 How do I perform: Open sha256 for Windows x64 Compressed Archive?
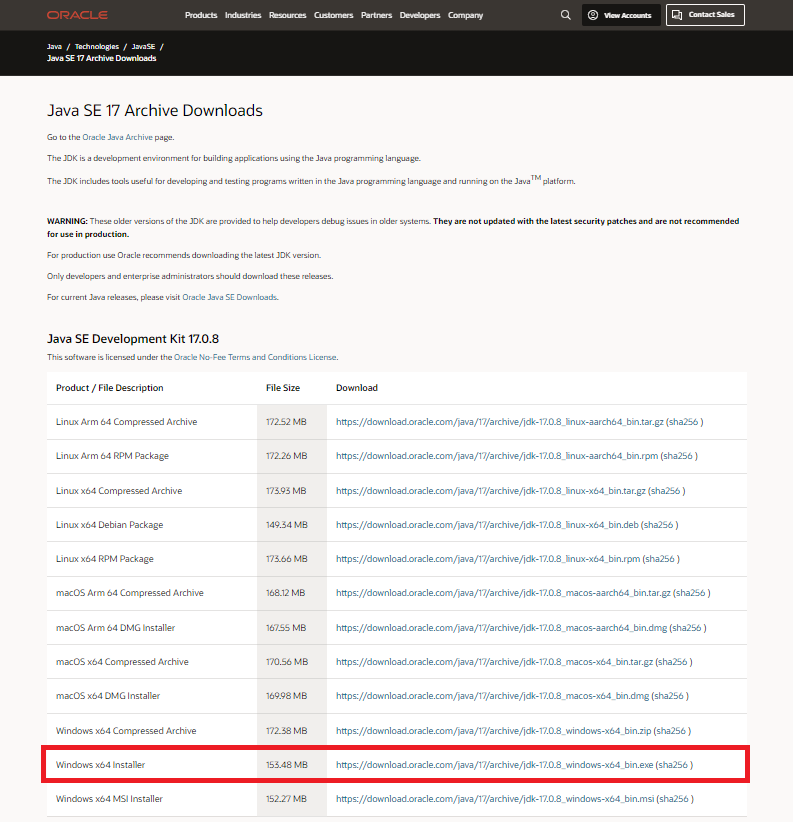(671, 731)
